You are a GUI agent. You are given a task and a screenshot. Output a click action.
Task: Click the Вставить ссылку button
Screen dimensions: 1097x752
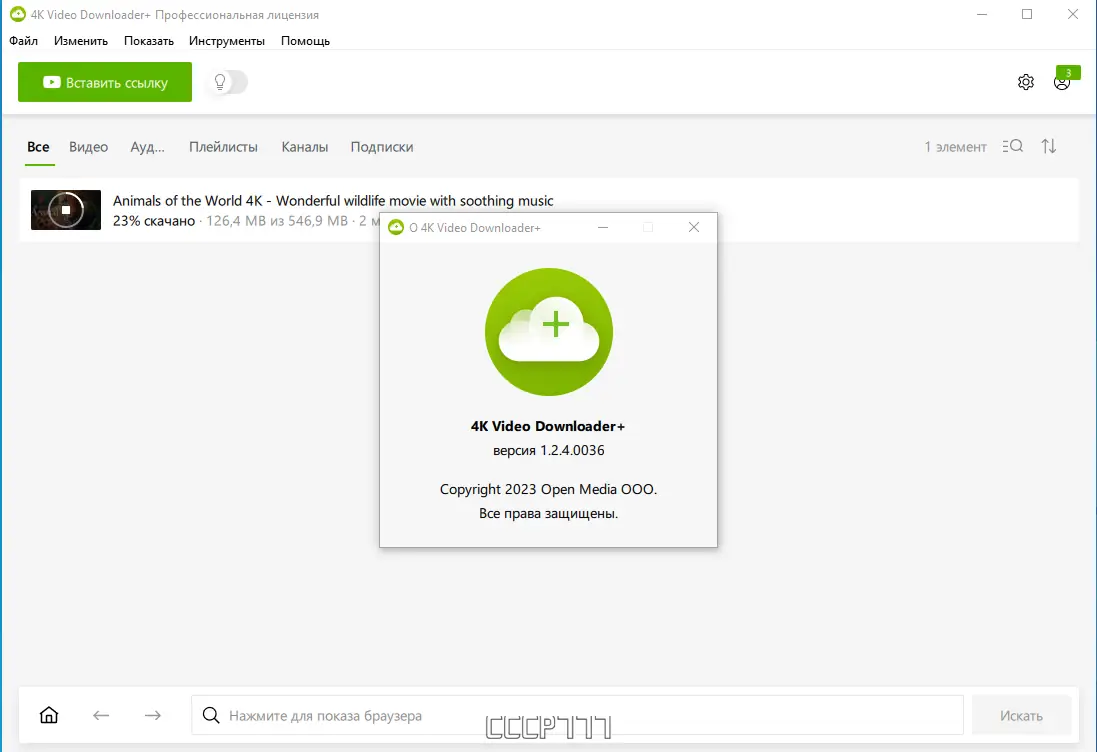click(x=104, y=82)
